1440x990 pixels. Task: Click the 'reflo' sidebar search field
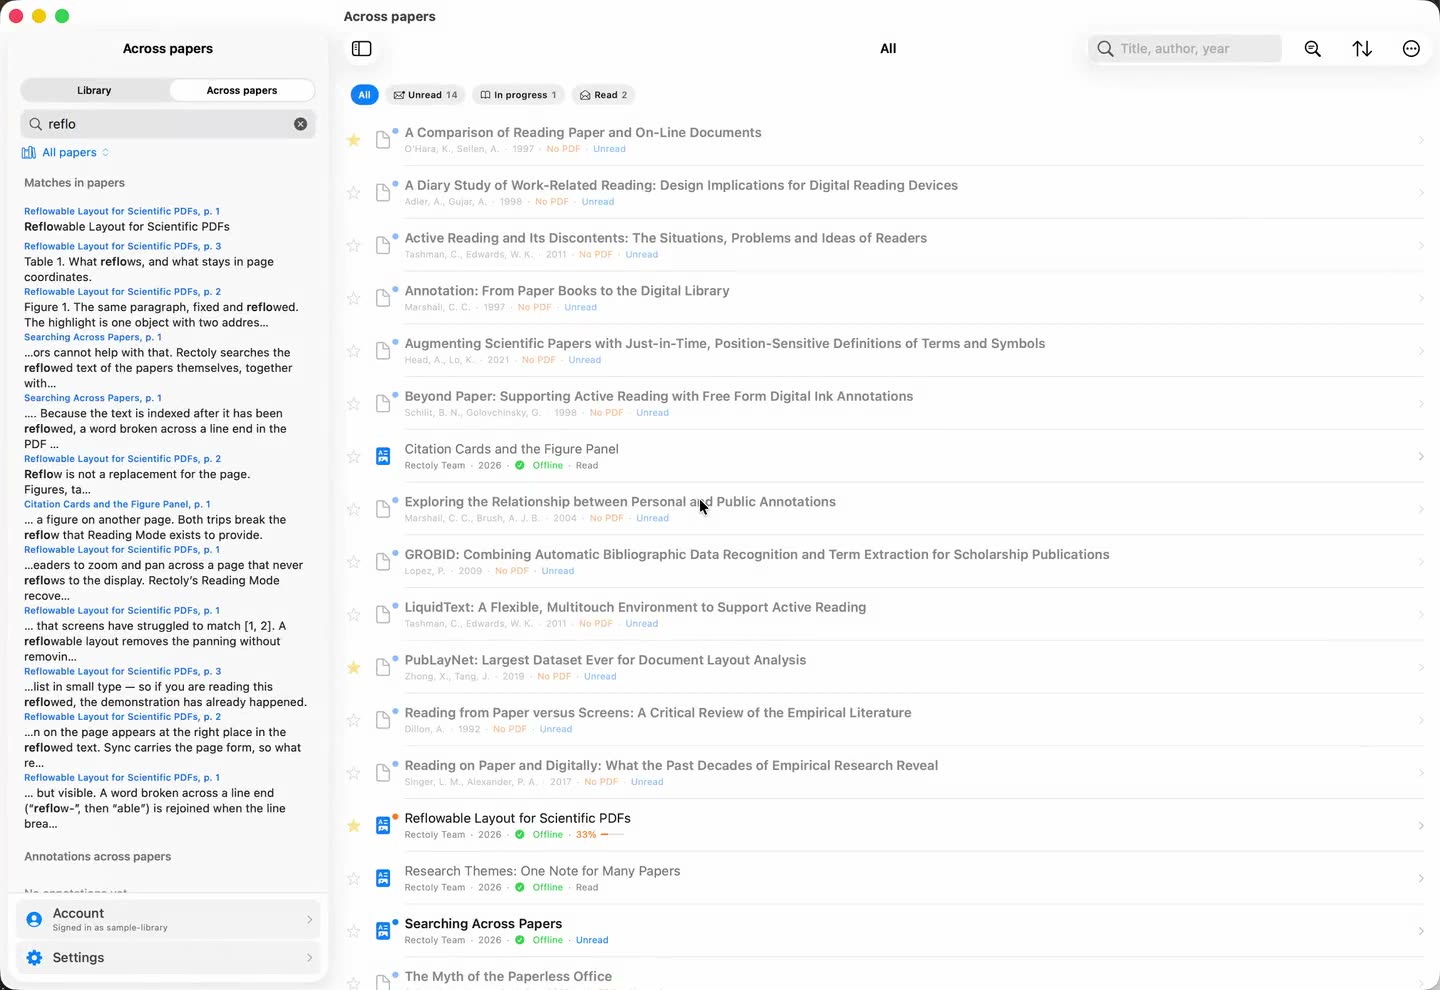pos(168,124)
